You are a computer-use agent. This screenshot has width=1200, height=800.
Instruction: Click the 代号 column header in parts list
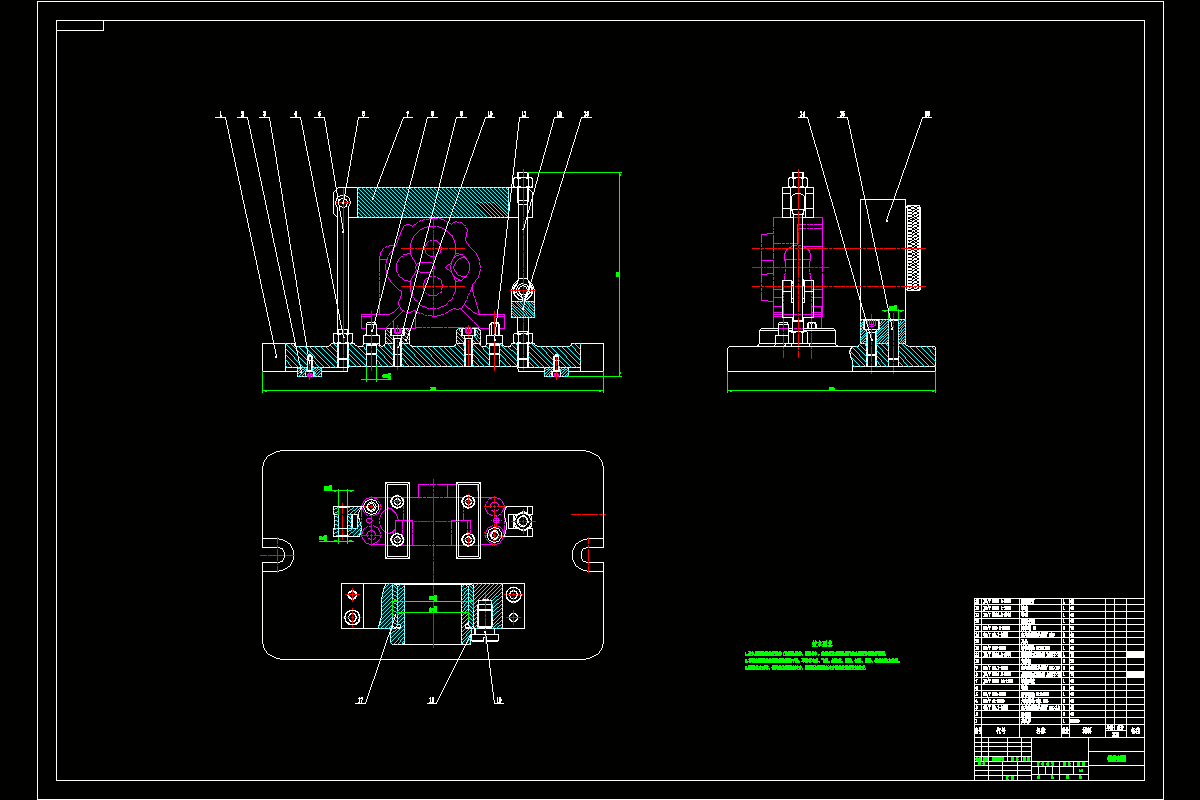coord(999,731)
